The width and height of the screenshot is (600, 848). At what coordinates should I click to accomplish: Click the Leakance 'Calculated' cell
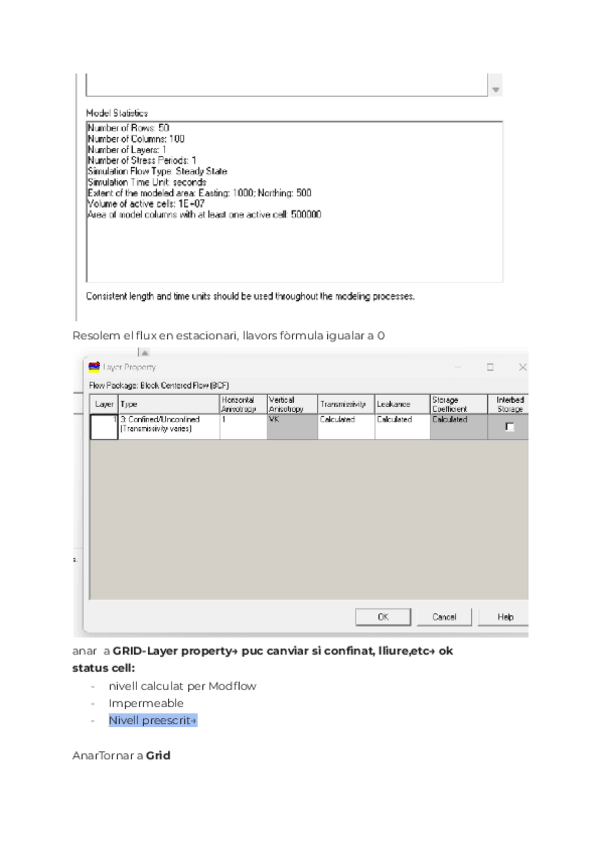[403, 427]
